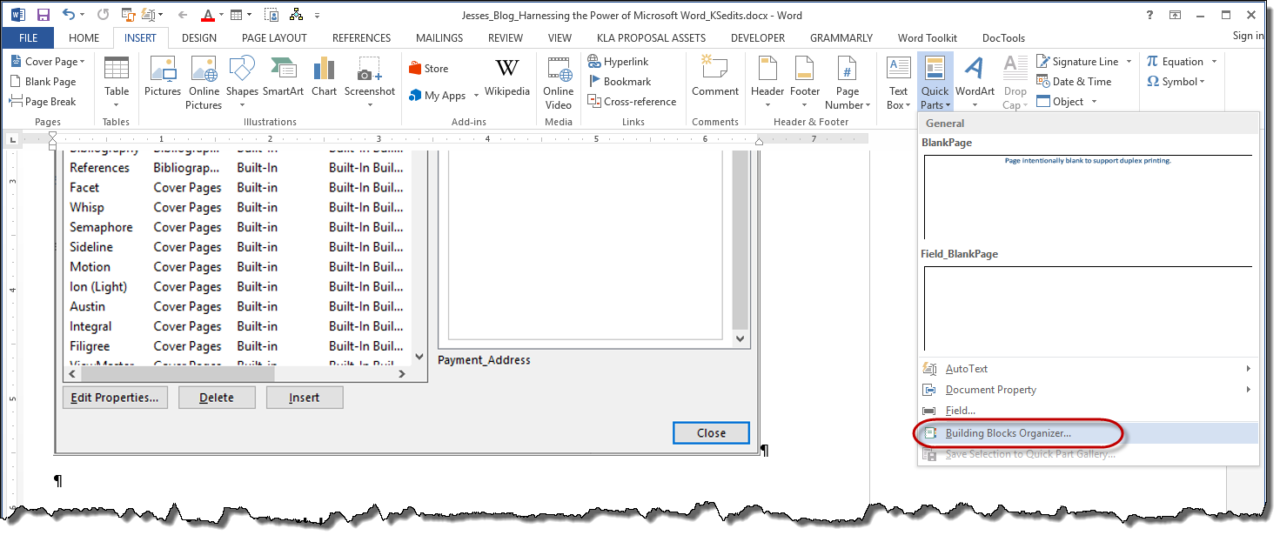Image resolution: width=1280 pixels, height=542 pixels.
Task: Select the Facet cover page row
Action: coord(237,187)
